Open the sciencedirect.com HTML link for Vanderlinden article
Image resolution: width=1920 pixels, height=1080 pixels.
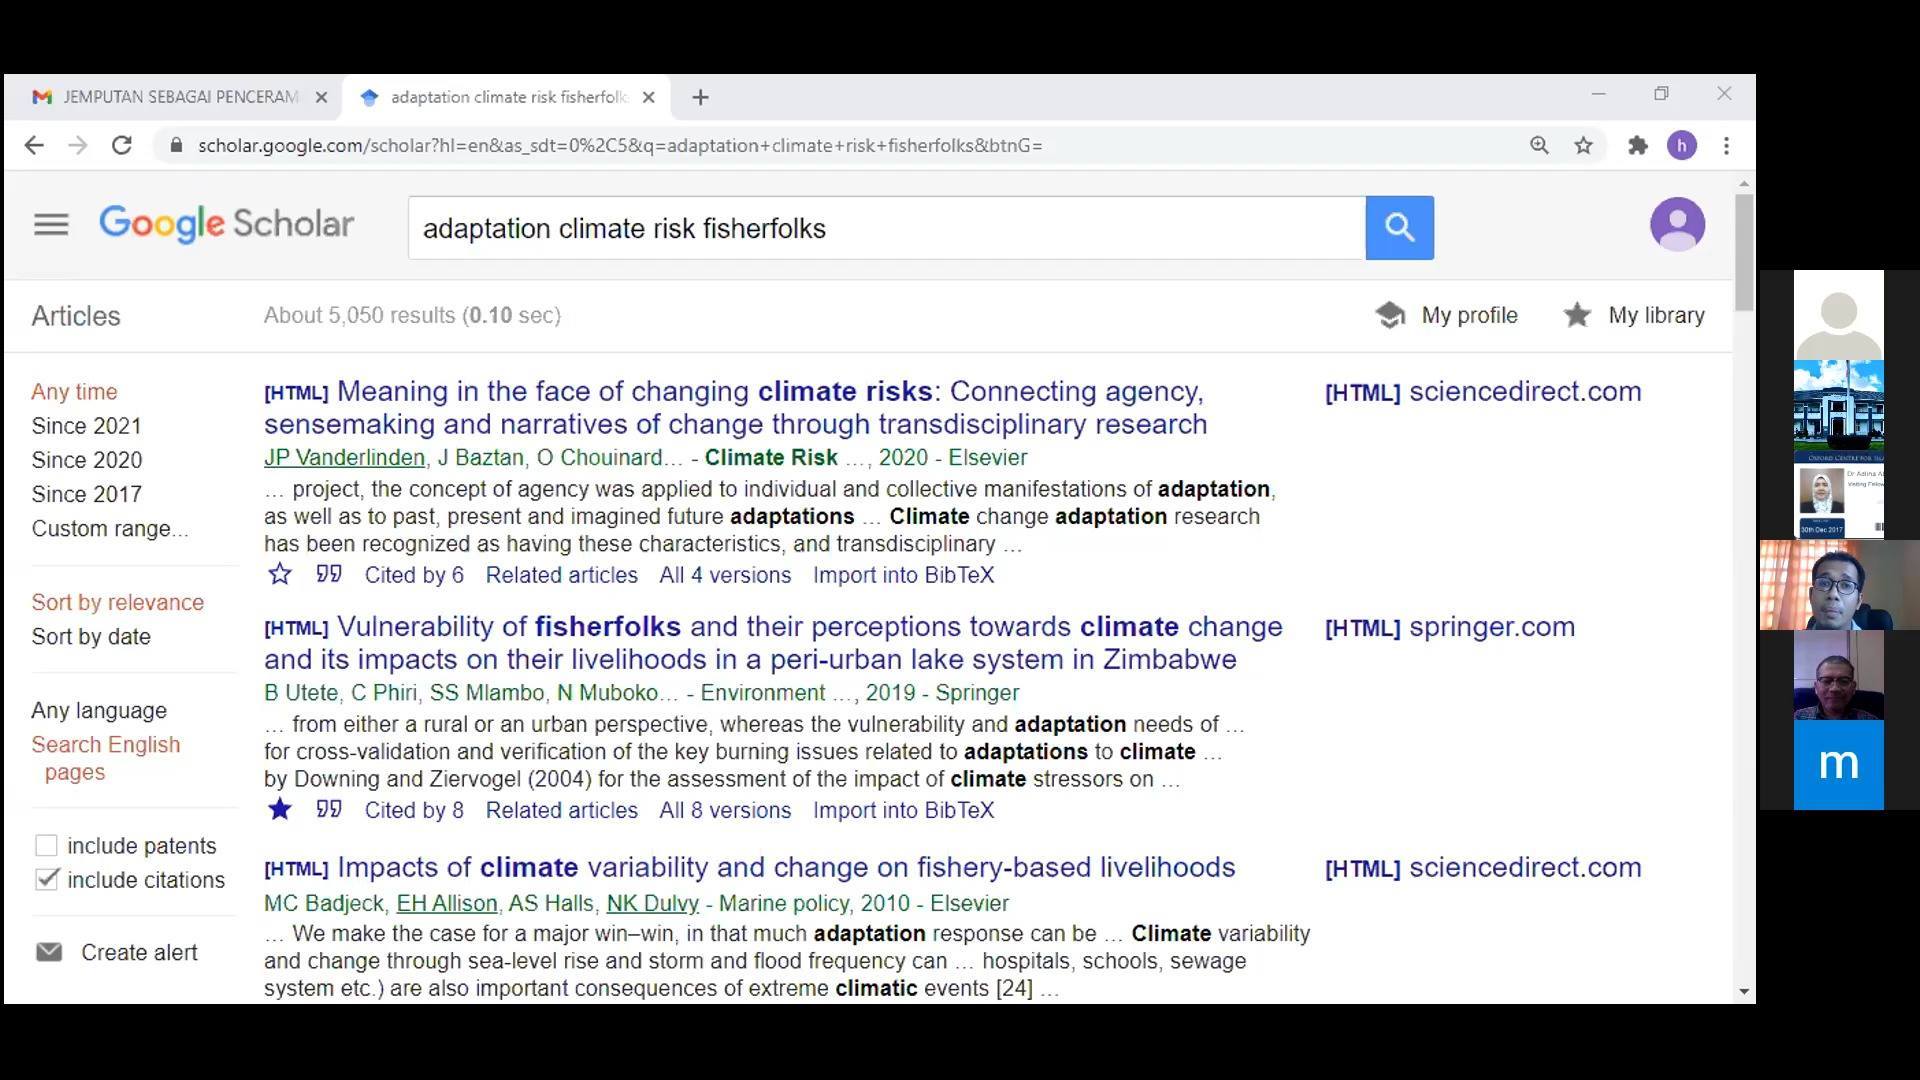pos(1483,392)
